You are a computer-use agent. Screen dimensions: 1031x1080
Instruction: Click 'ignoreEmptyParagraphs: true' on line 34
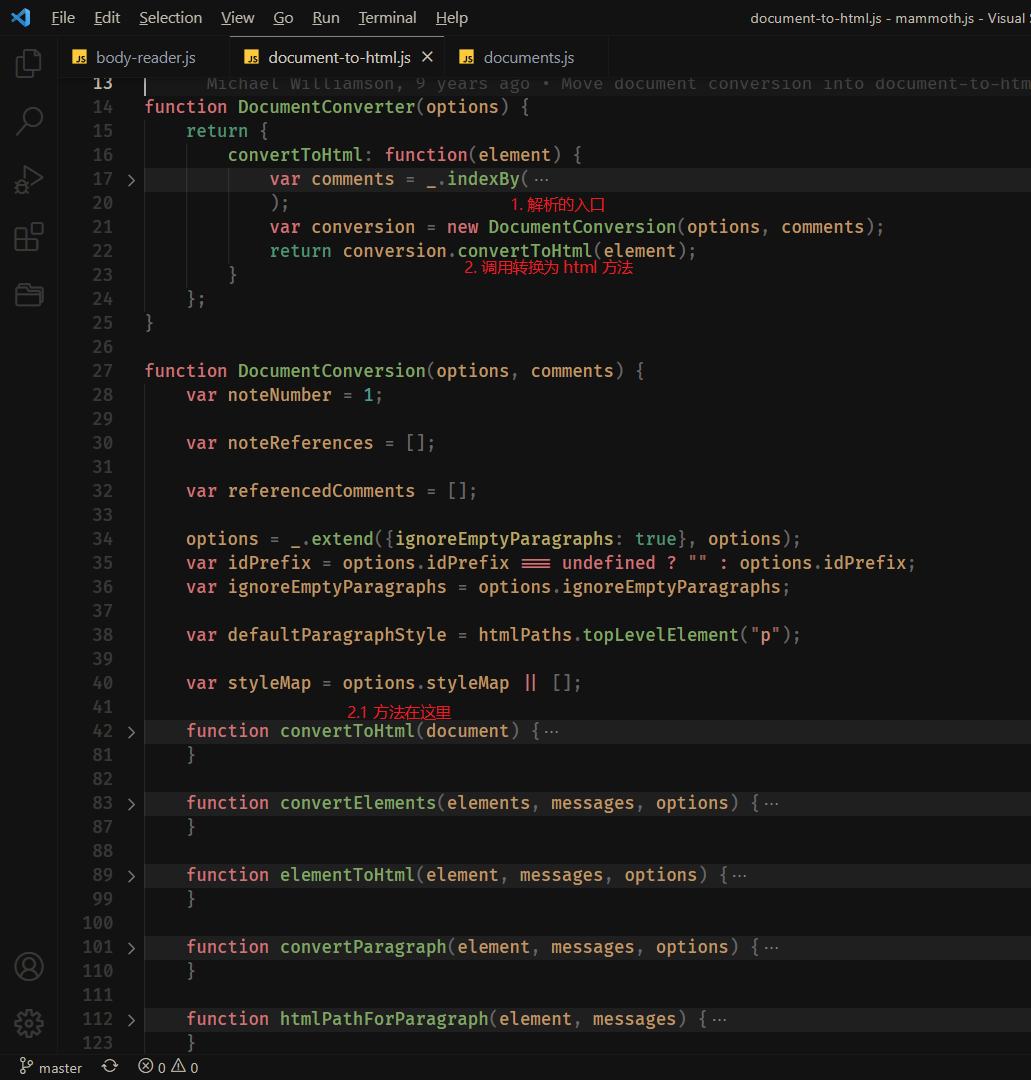pos(535,539)
